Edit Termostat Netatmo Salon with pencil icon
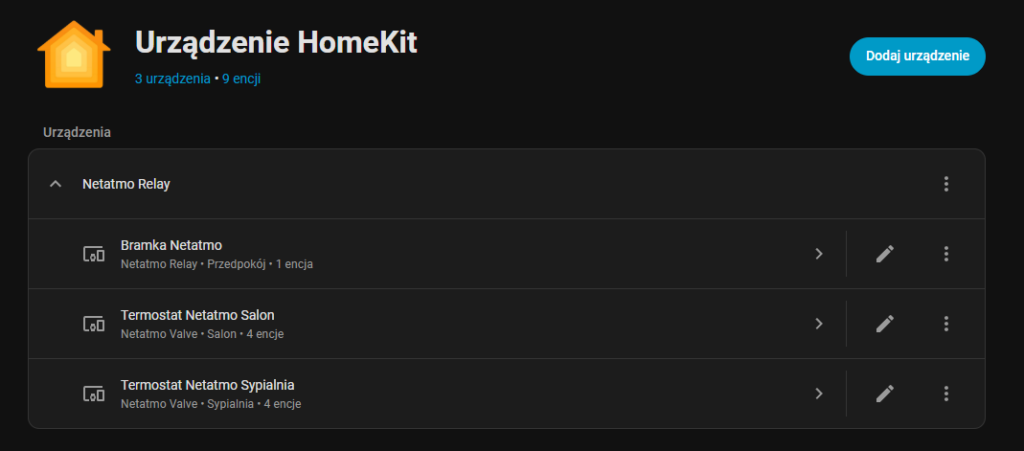1024x451 pixels. pyautogui.click(x=884, y=324)
